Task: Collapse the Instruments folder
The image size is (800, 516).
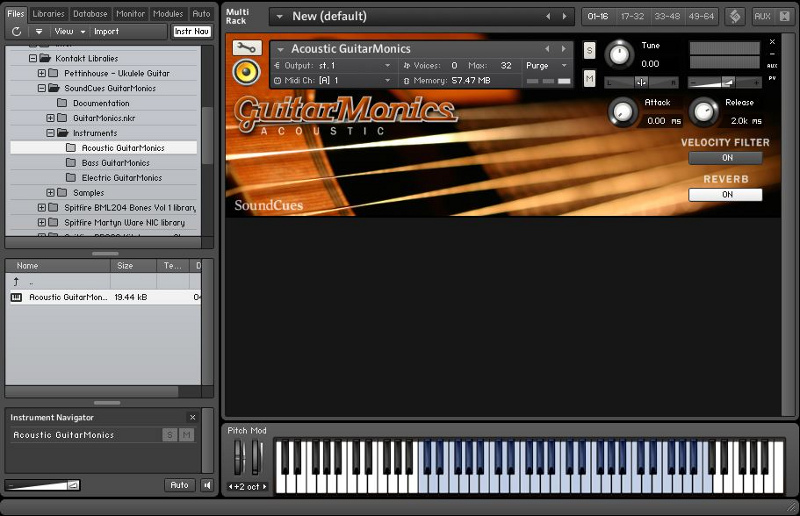Action: tap(51, 133)
